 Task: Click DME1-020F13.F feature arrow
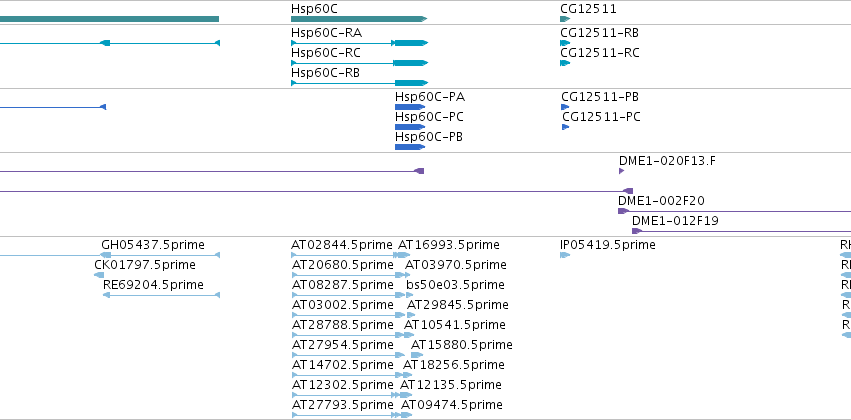click(621, 171)
